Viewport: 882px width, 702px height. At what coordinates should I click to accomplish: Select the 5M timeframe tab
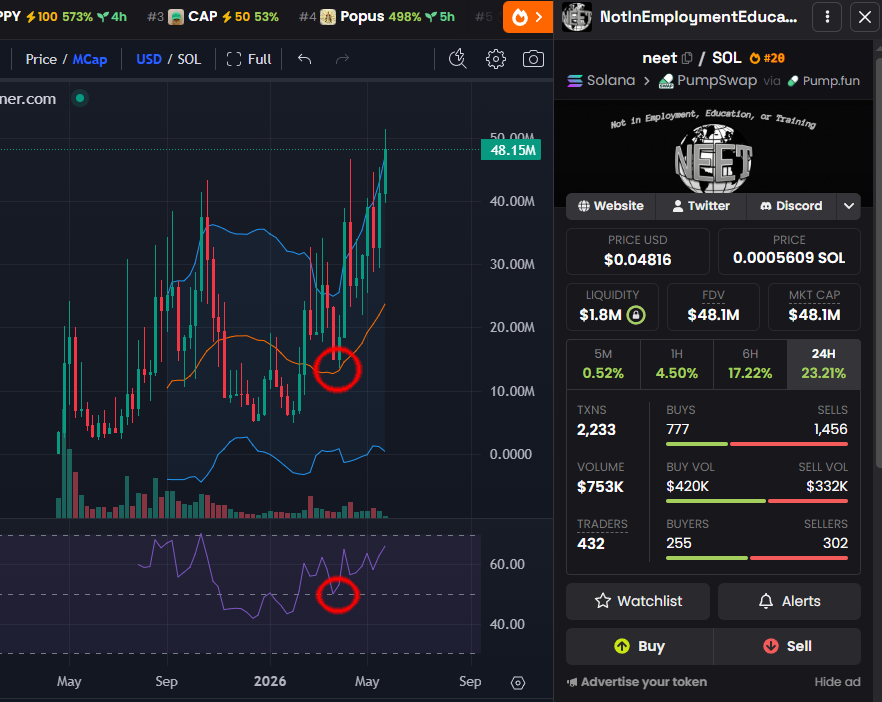(x=603, y=364)
